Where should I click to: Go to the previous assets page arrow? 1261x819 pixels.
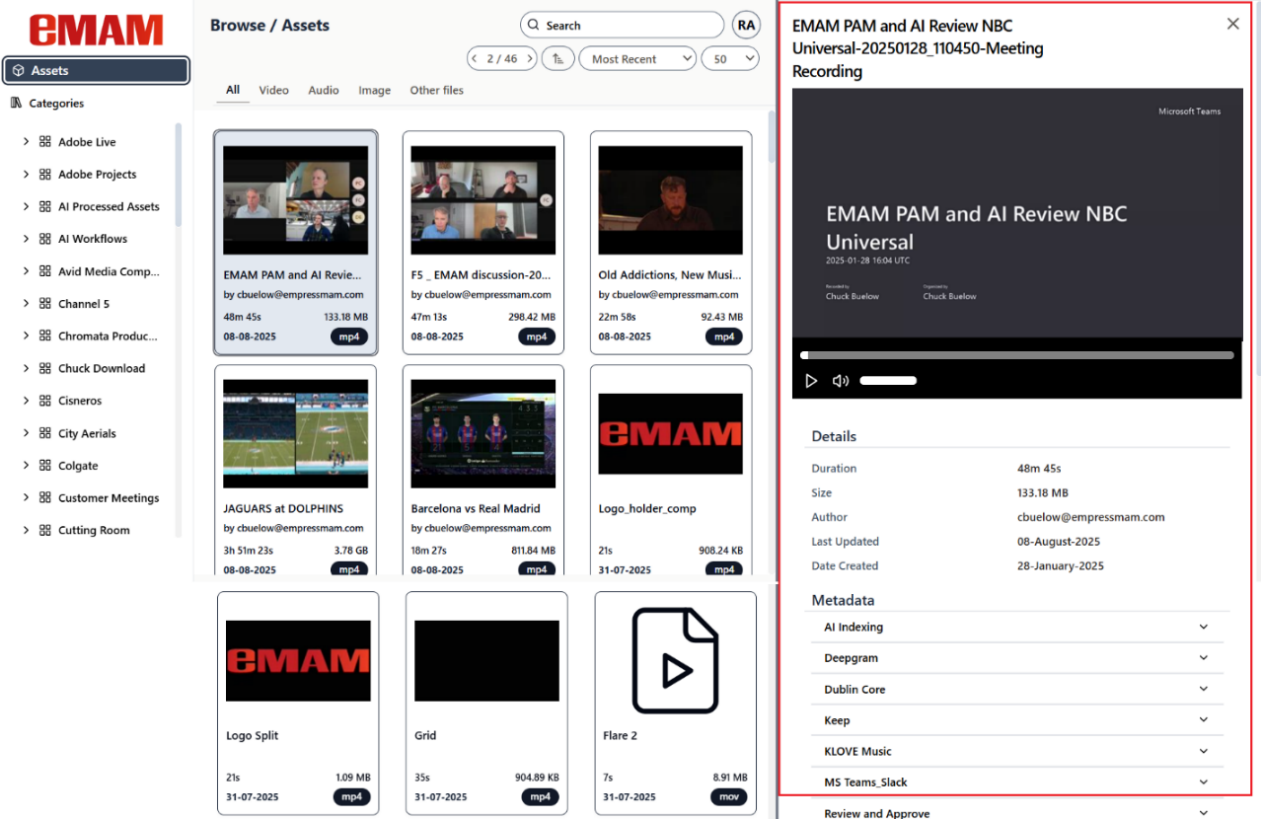point(476,59)
